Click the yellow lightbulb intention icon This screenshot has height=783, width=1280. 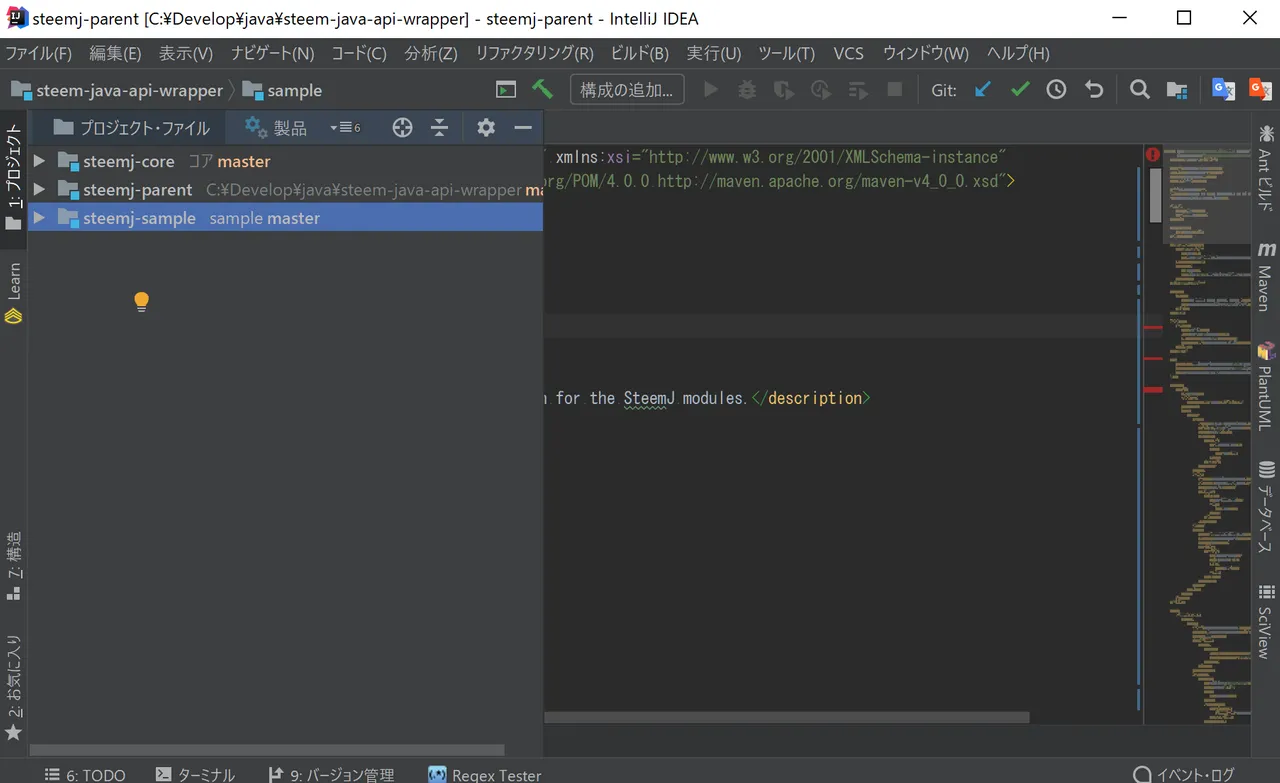click(x=141, y=301)
